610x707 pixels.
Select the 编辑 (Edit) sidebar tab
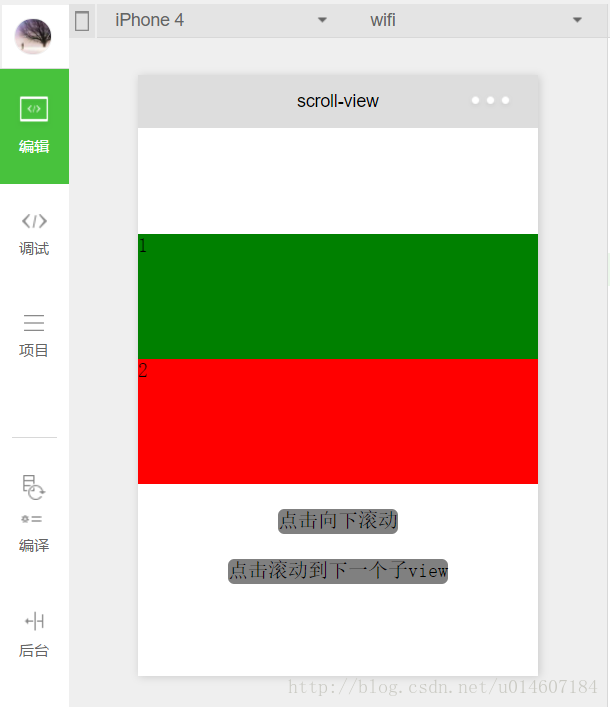point(34,126)
